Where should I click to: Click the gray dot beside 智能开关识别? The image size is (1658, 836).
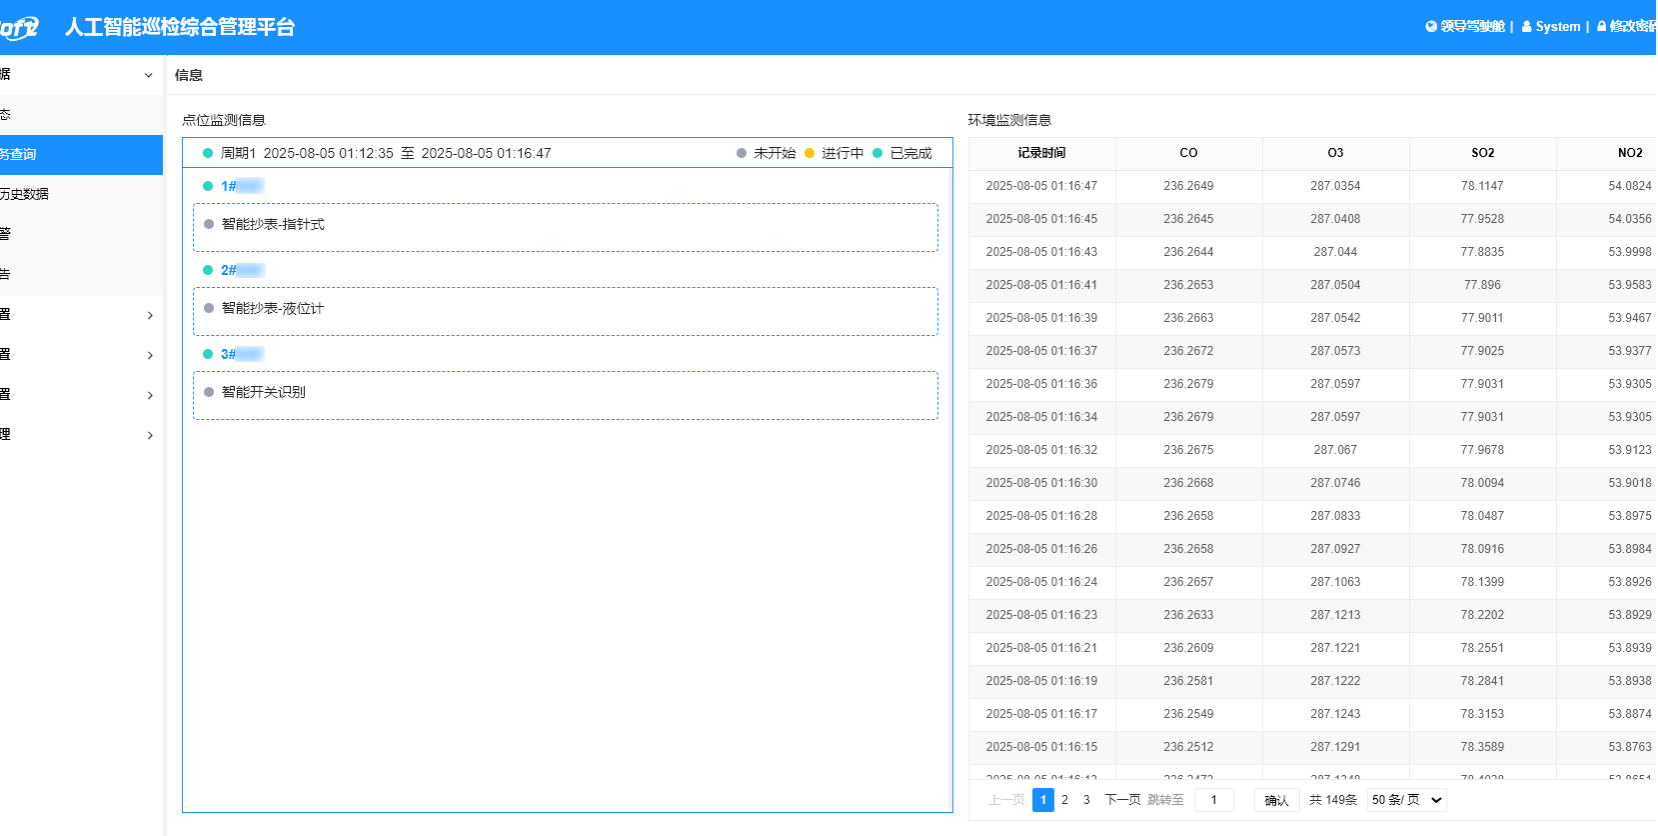tap(209, 392)
